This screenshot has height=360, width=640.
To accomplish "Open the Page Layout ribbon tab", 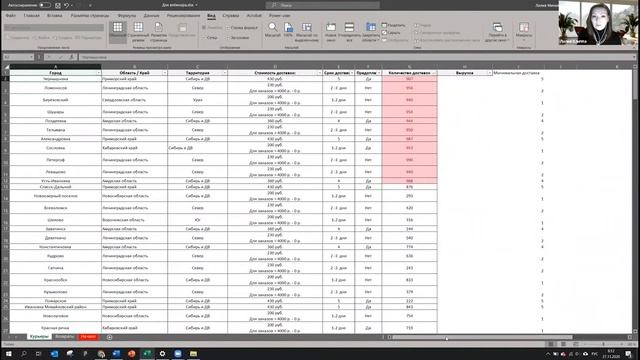I will click(90, 16).
